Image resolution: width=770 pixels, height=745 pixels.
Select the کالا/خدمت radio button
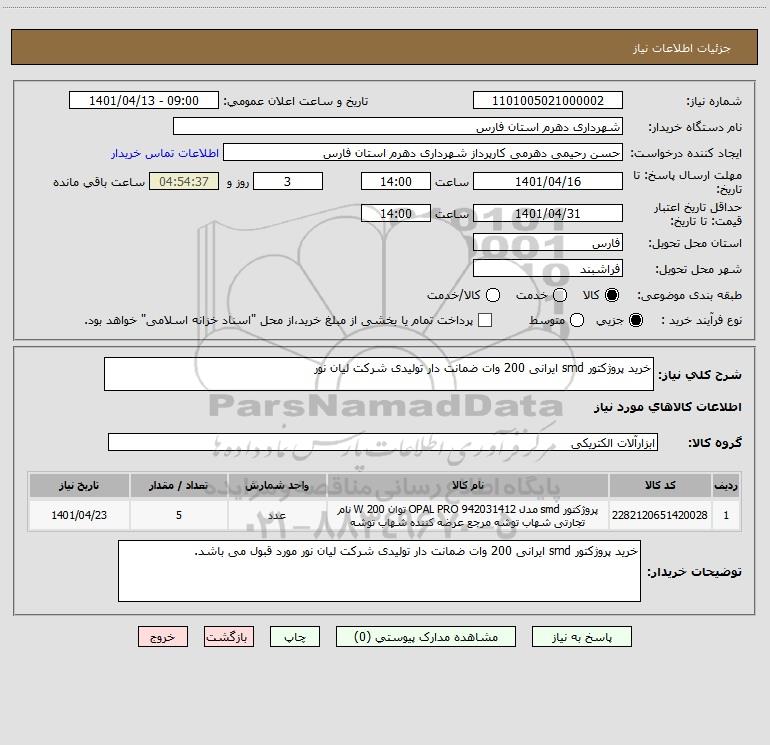pos(493,295)
